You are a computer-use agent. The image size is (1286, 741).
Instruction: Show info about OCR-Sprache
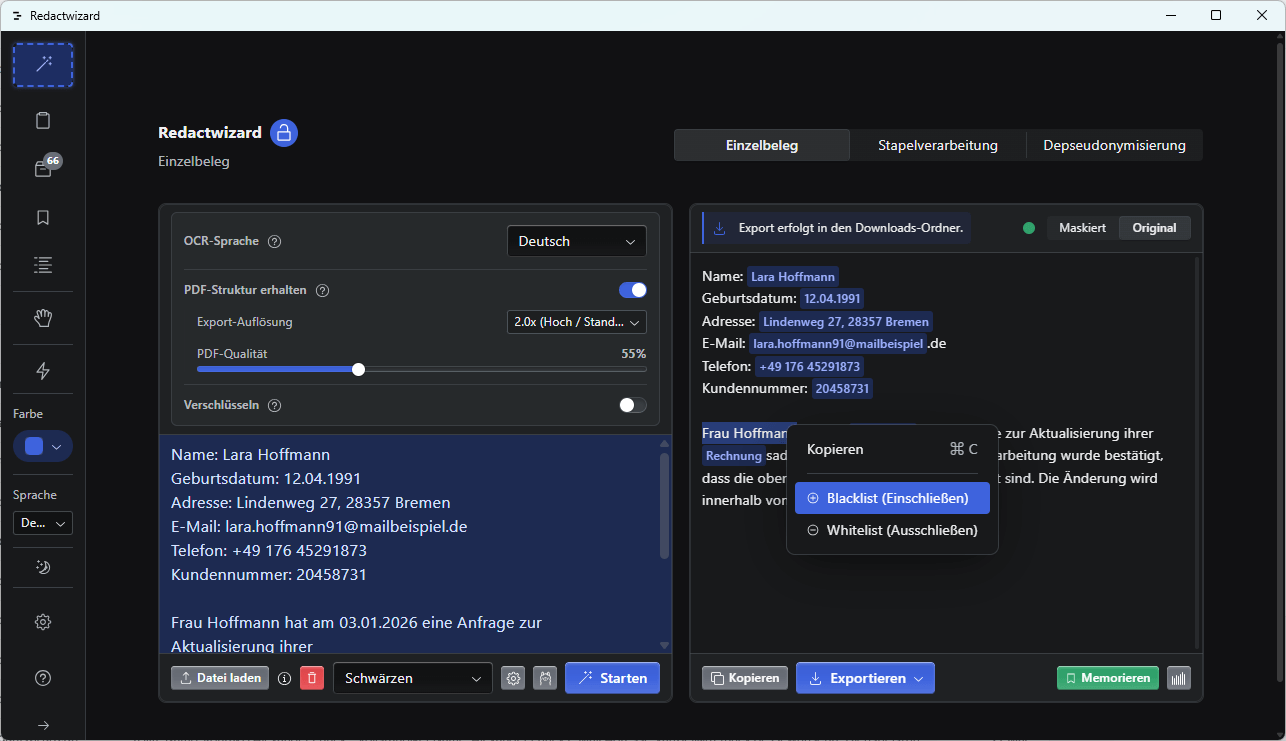pyautogui.click(x=275, y=241)
